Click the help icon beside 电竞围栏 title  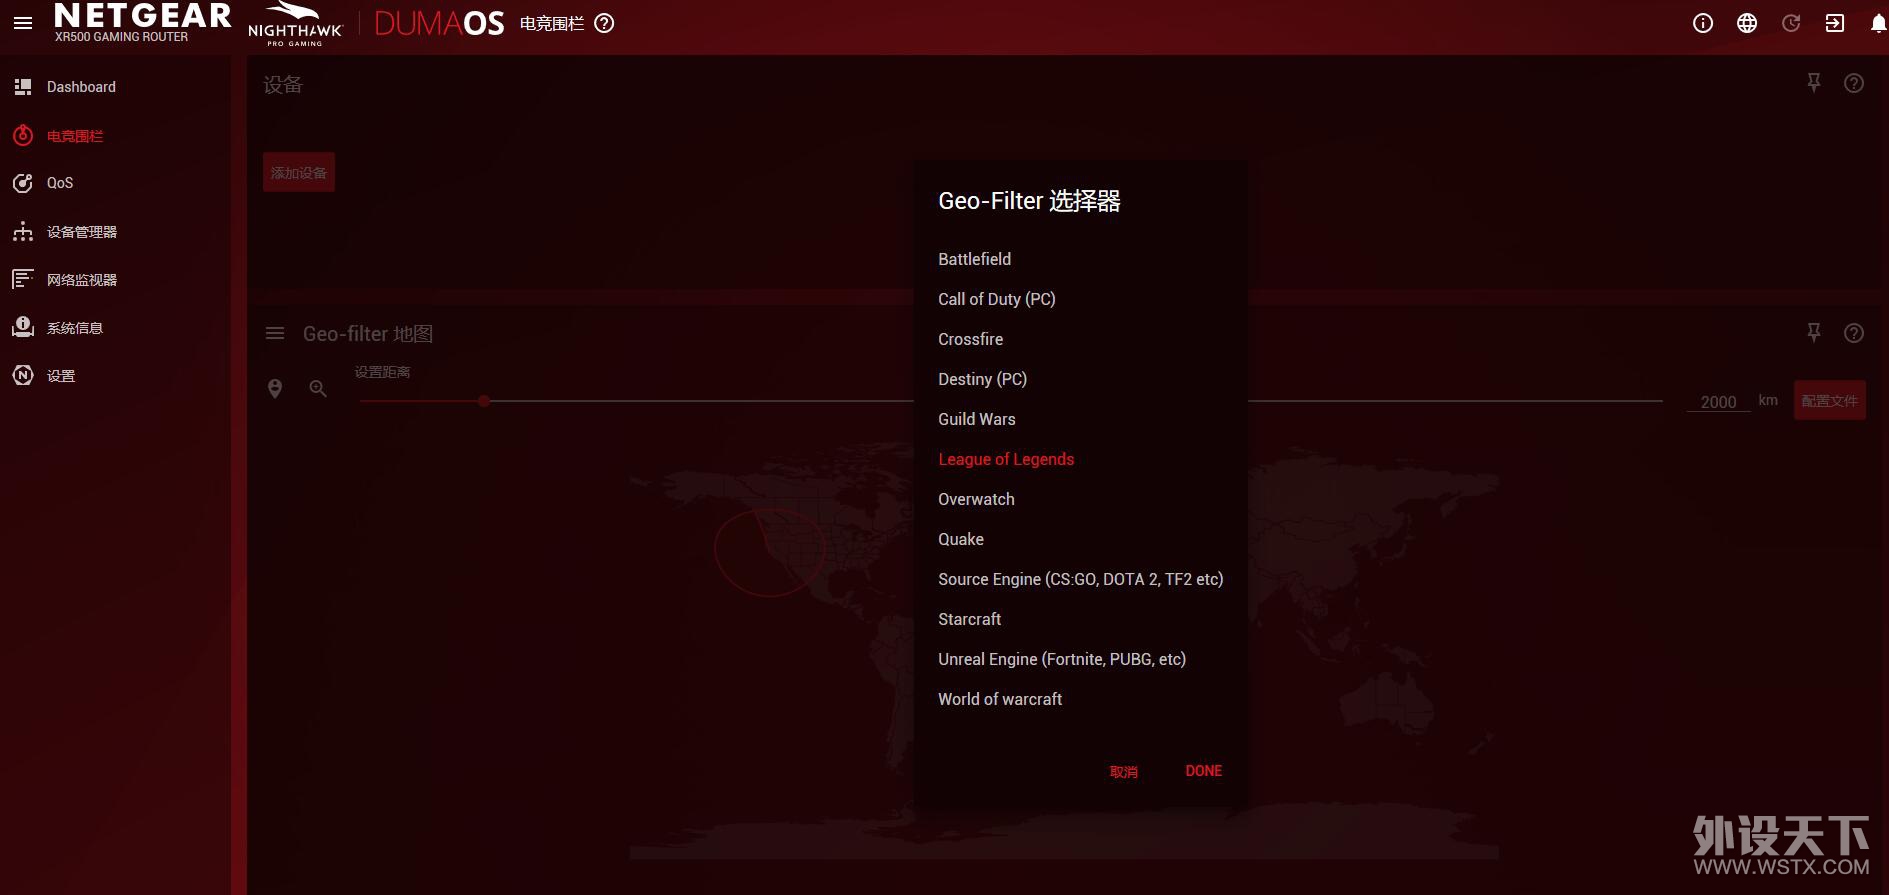(604, 23)
